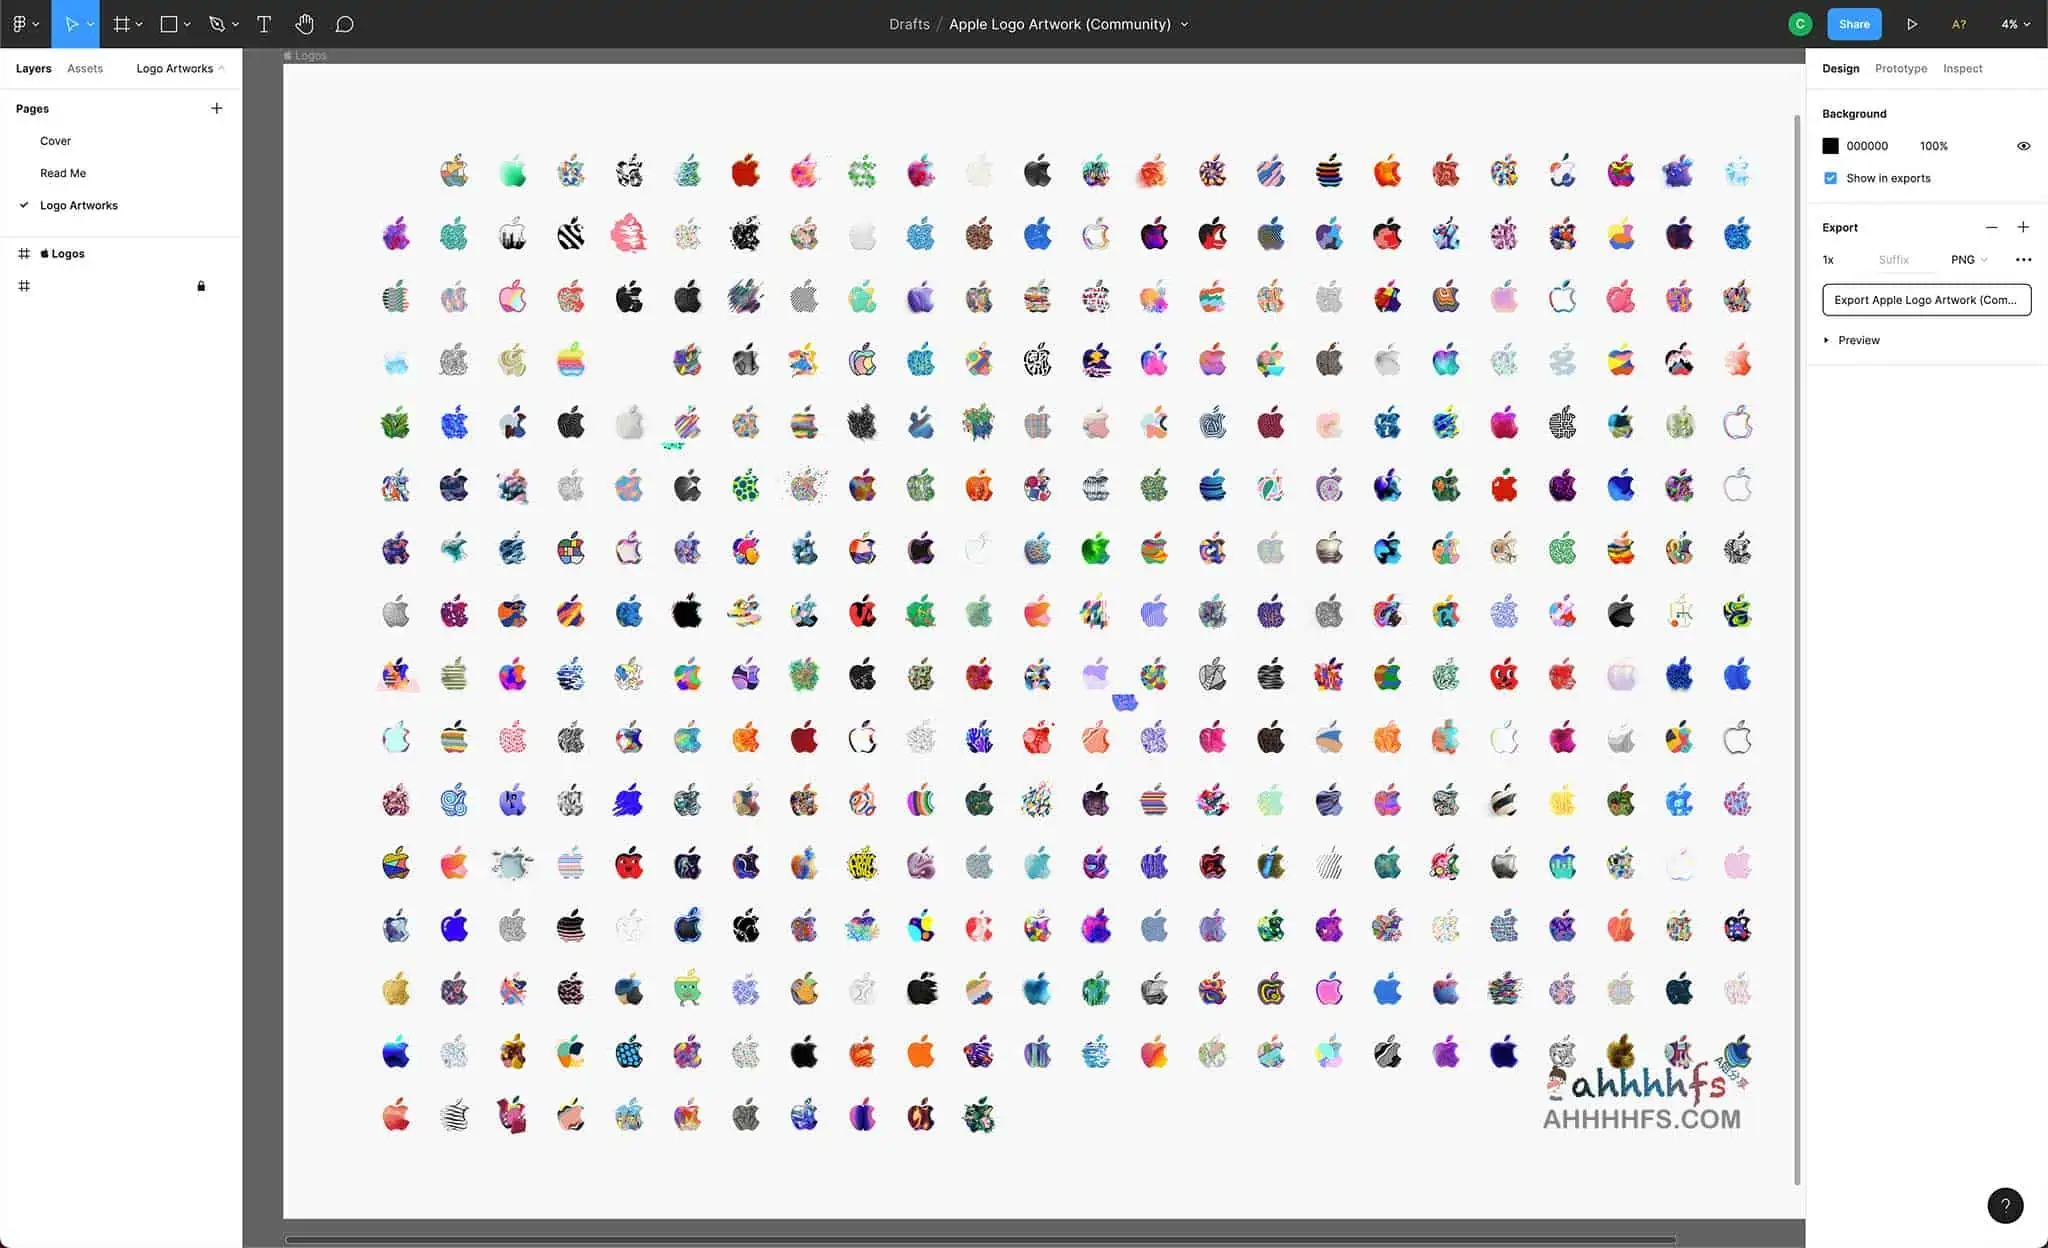
Task: Select the Text tool
Action: pyautogui.click(x=263, y=23)
